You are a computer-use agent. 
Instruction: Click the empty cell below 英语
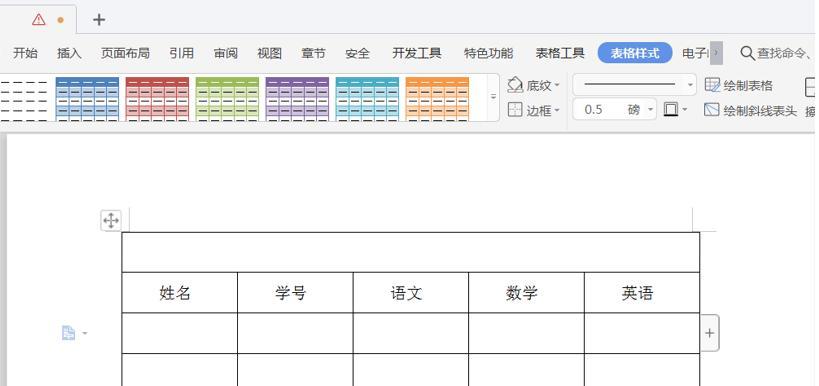[642, 333]
